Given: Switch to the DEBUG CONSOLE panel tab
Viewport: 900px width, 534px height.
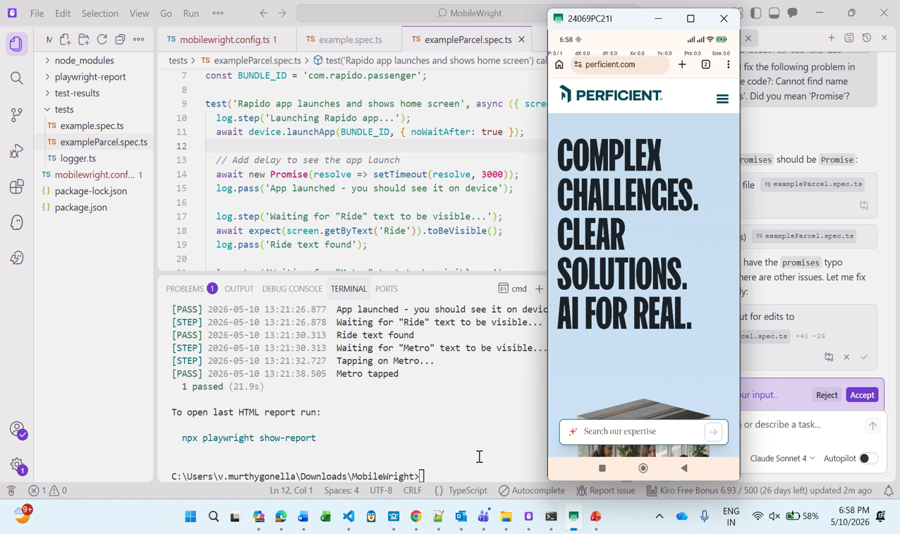Looking at the screenshot, I should 292,288.
